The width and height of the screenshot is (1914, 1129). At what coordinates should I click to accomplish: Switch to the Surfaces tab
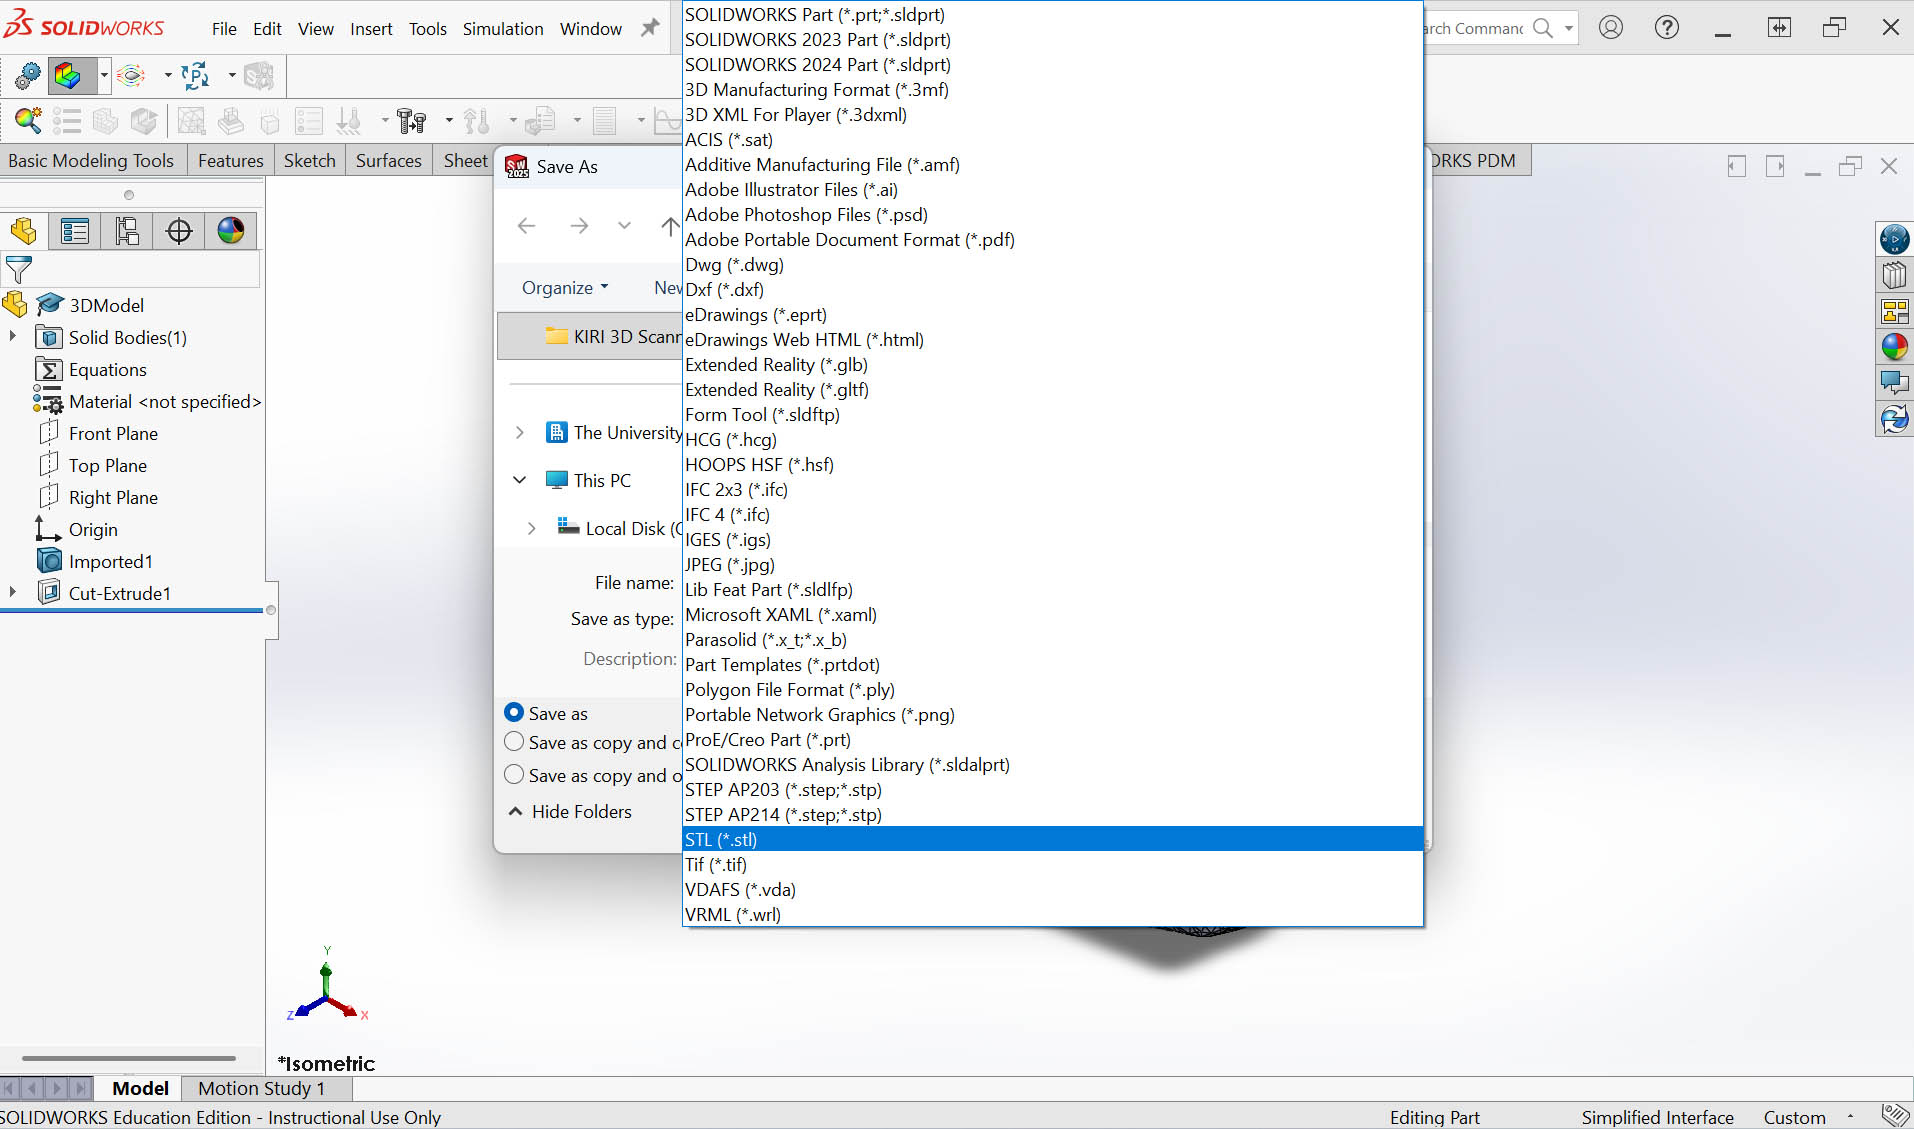(389, 161)
